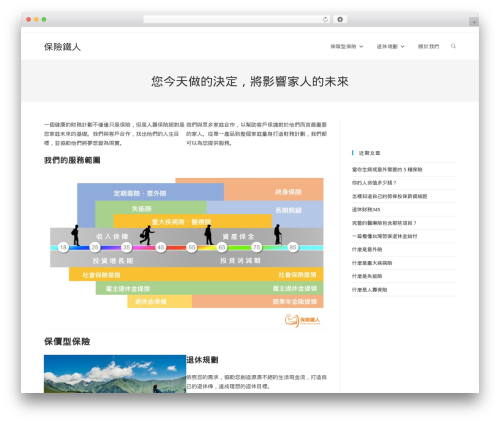Click the standing man silhouette near age 55

pos(209,235)
